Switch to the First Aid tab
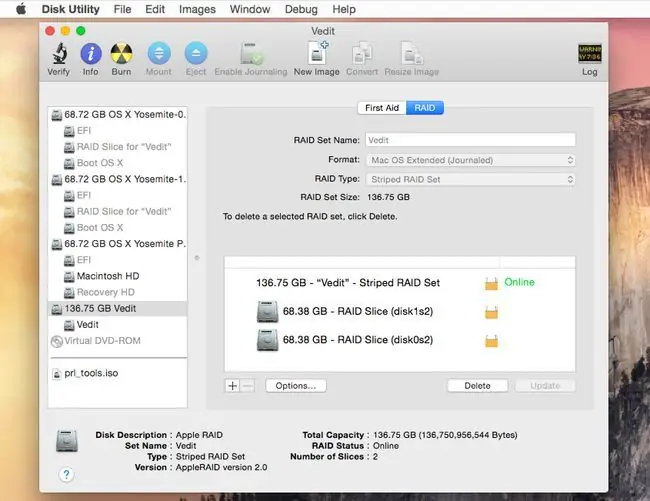 382,108
